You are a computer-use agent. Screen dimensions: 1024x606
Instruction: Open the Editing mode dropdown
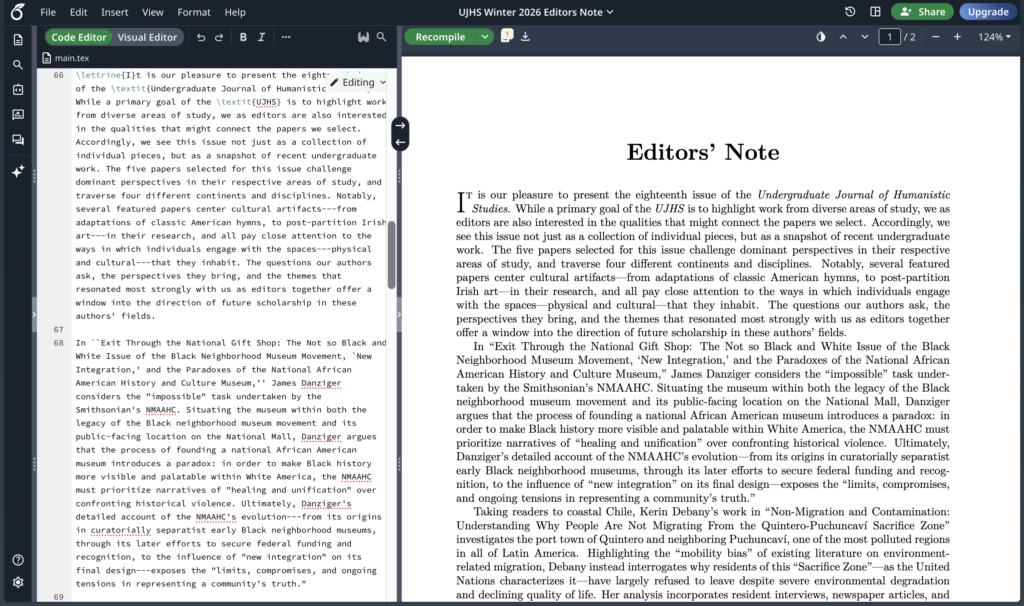tap(358, 82)
